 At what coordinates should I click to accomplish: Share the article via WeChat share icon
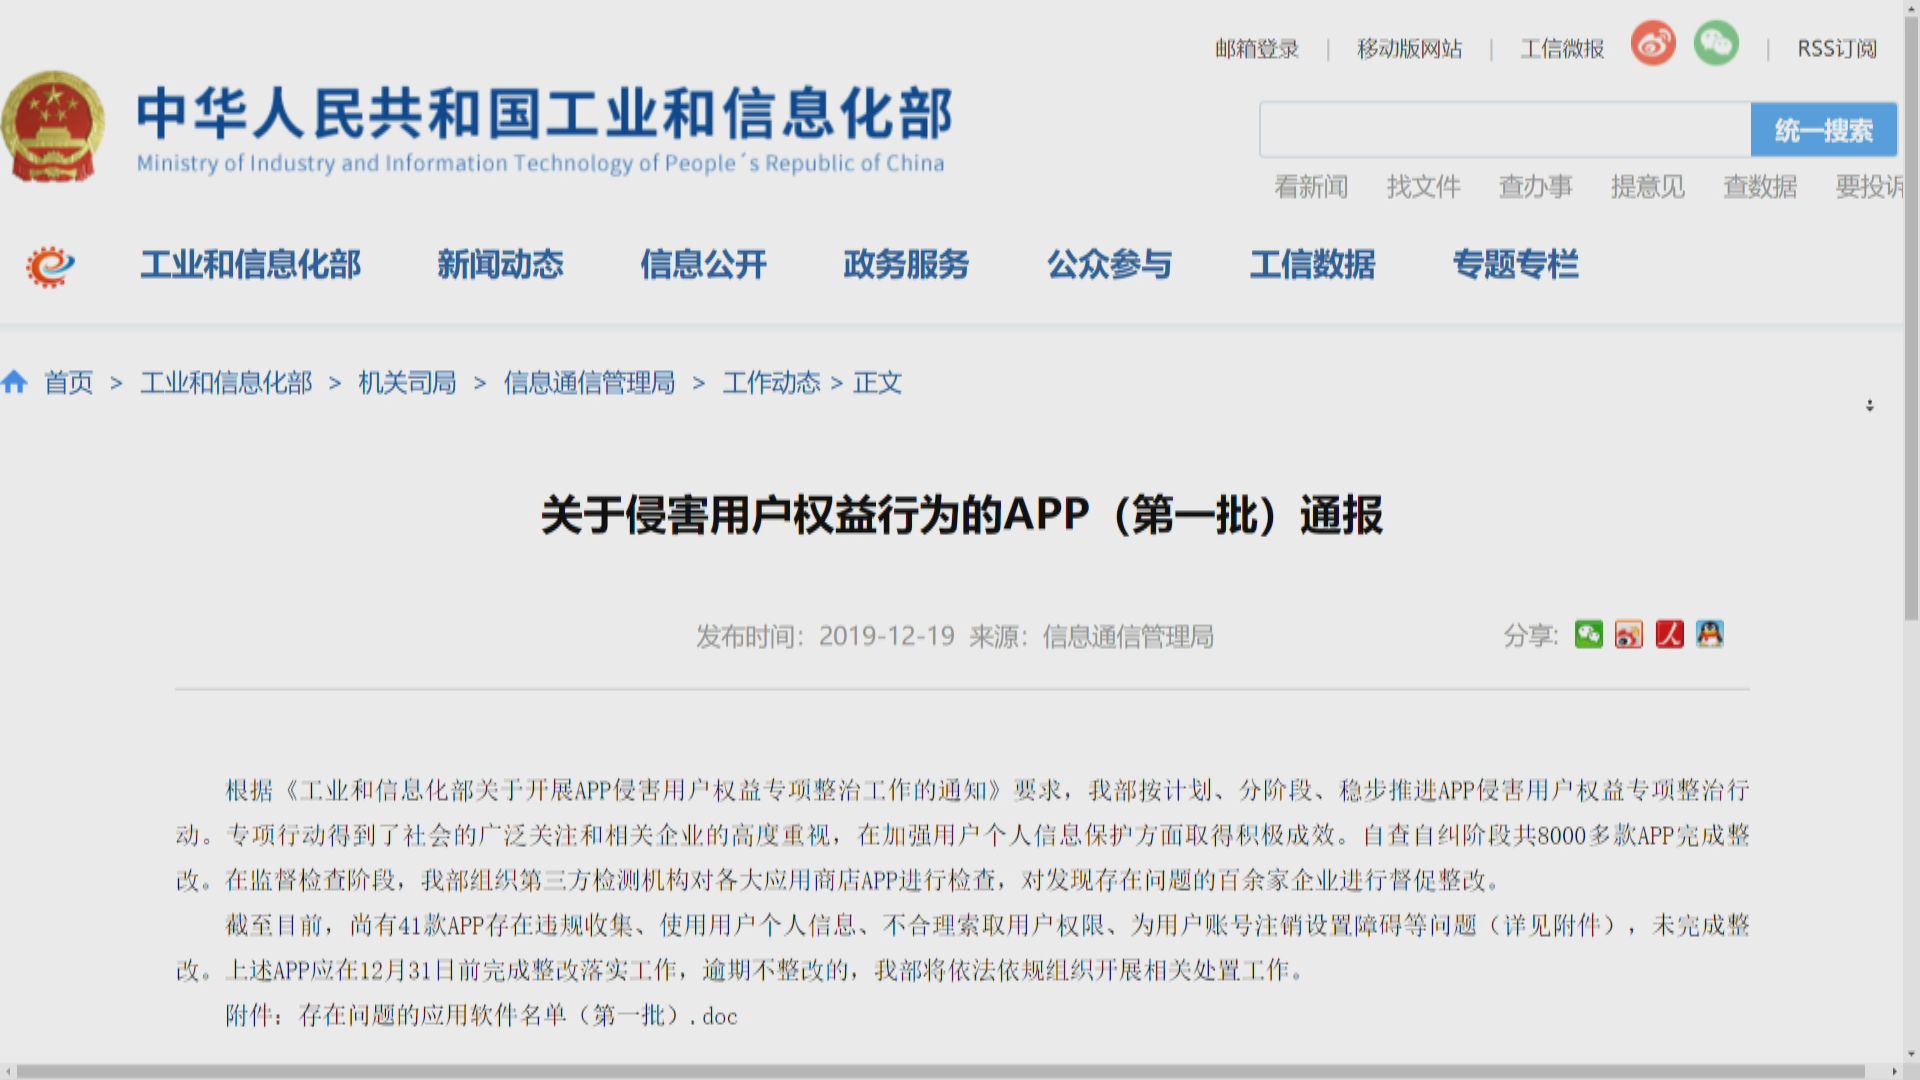(x=1589, y=634)
